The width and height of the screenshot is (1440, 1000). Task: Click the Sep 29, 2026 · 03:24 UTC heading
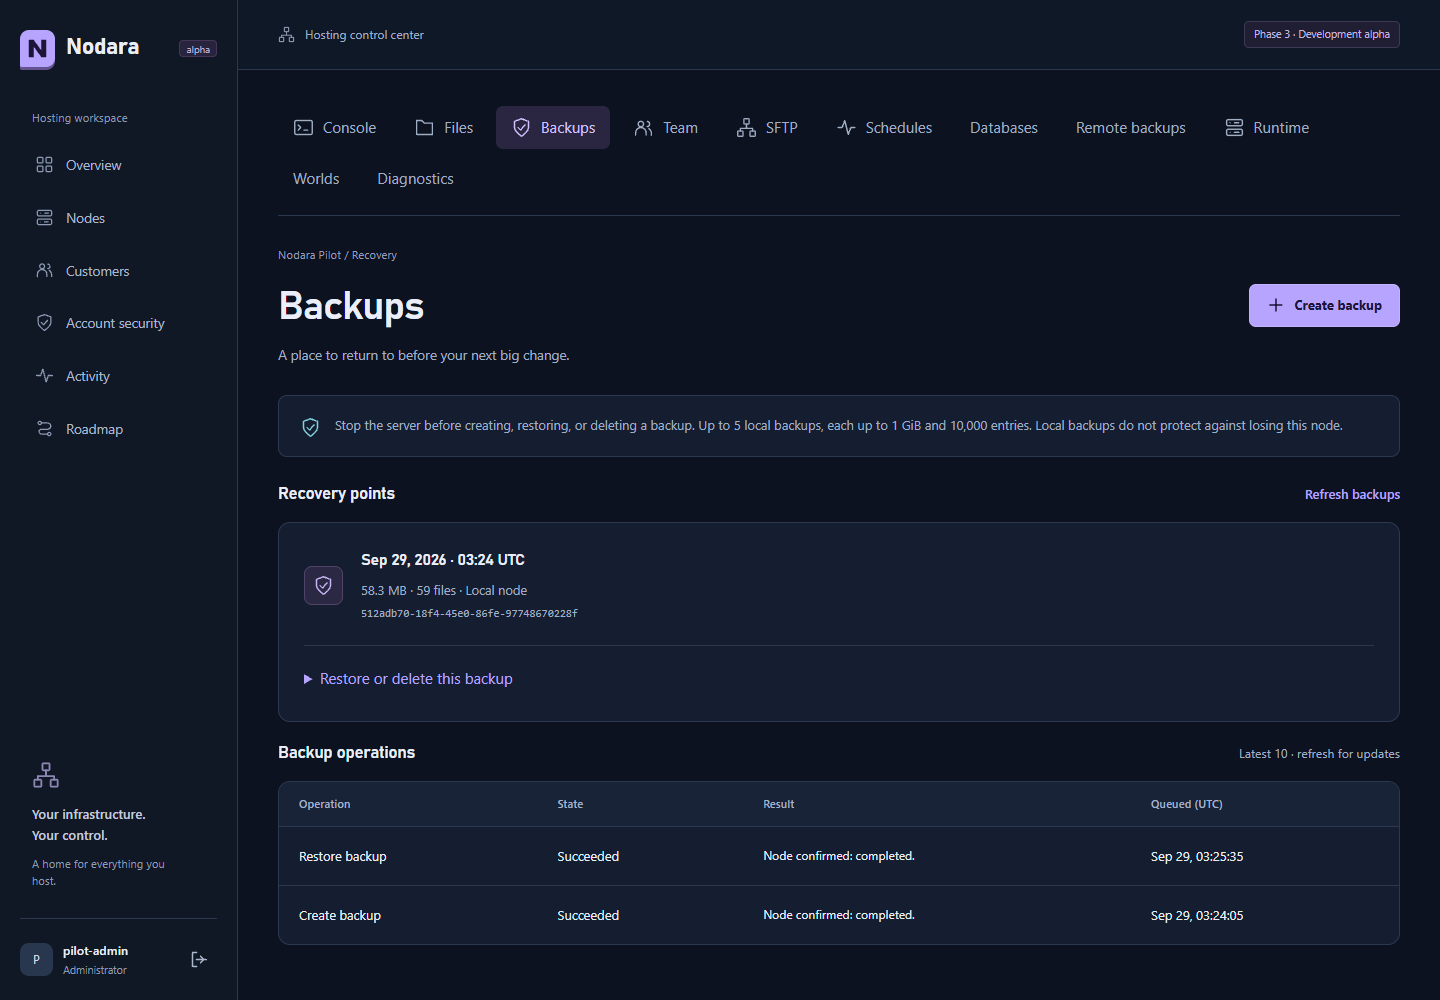point(443,560)
